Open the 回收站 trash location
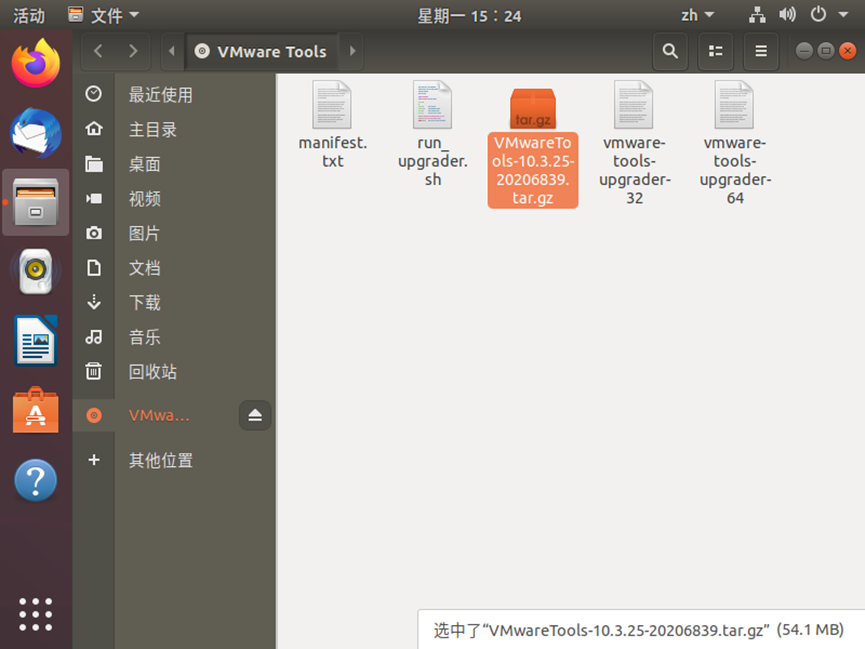865x649 pixels. pyautogui.click(x=174, y=371)
